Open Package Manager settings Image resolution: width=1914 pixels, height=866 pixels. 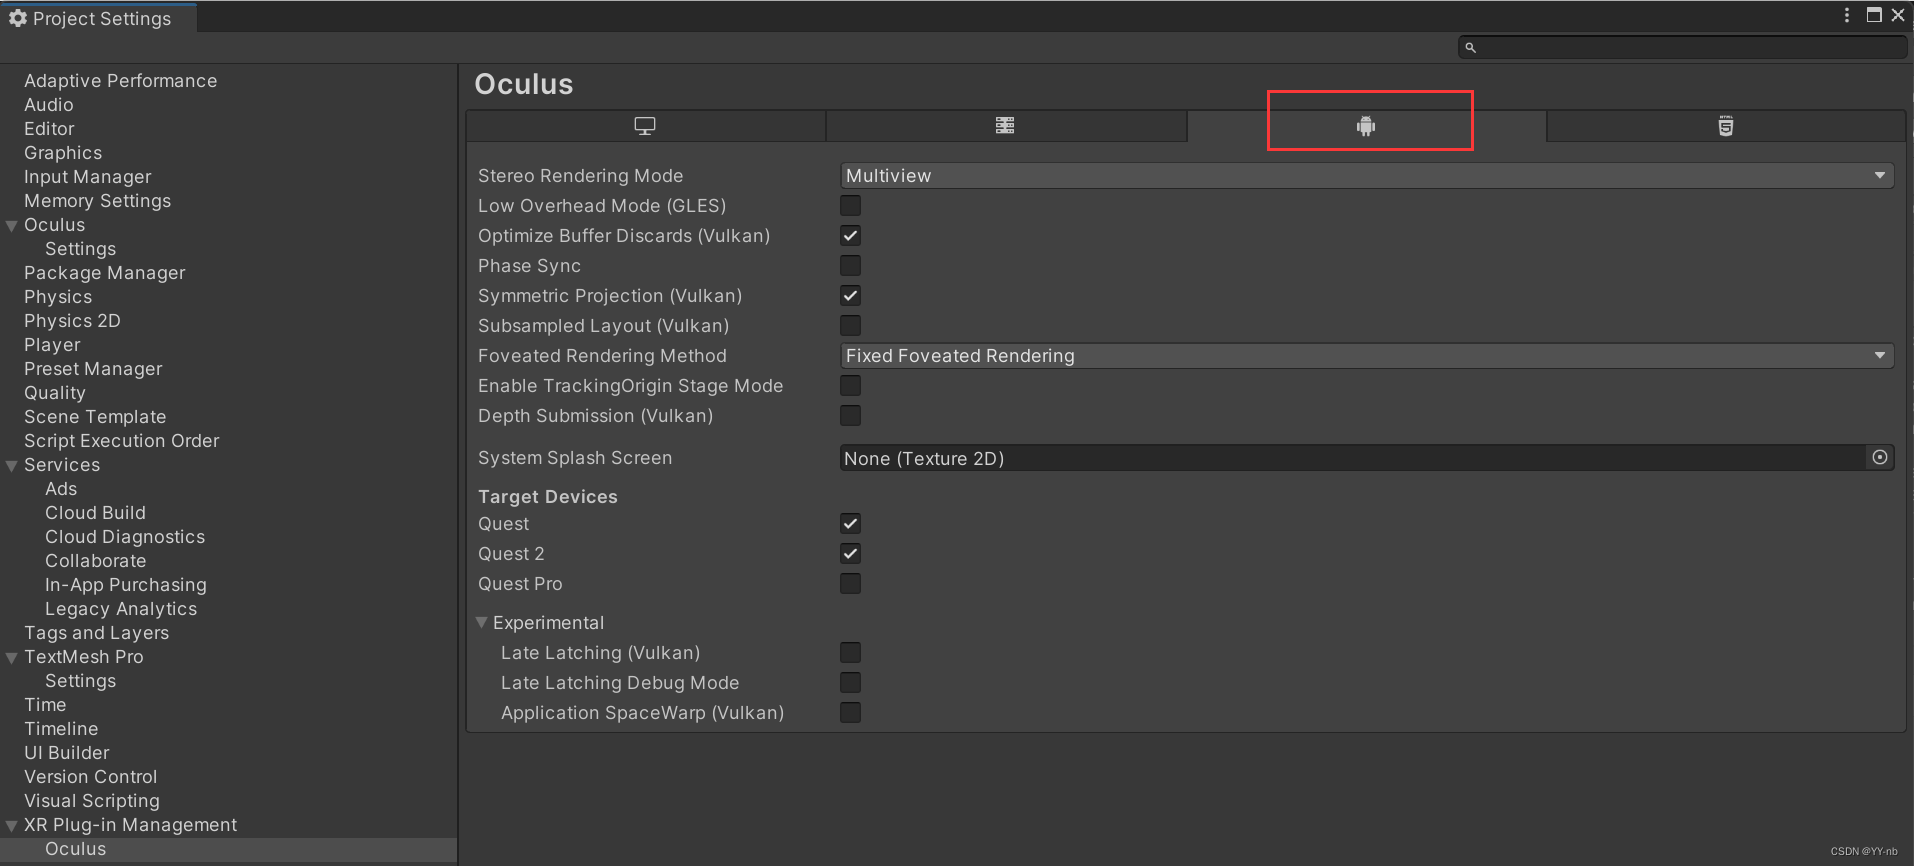(105, 273)
